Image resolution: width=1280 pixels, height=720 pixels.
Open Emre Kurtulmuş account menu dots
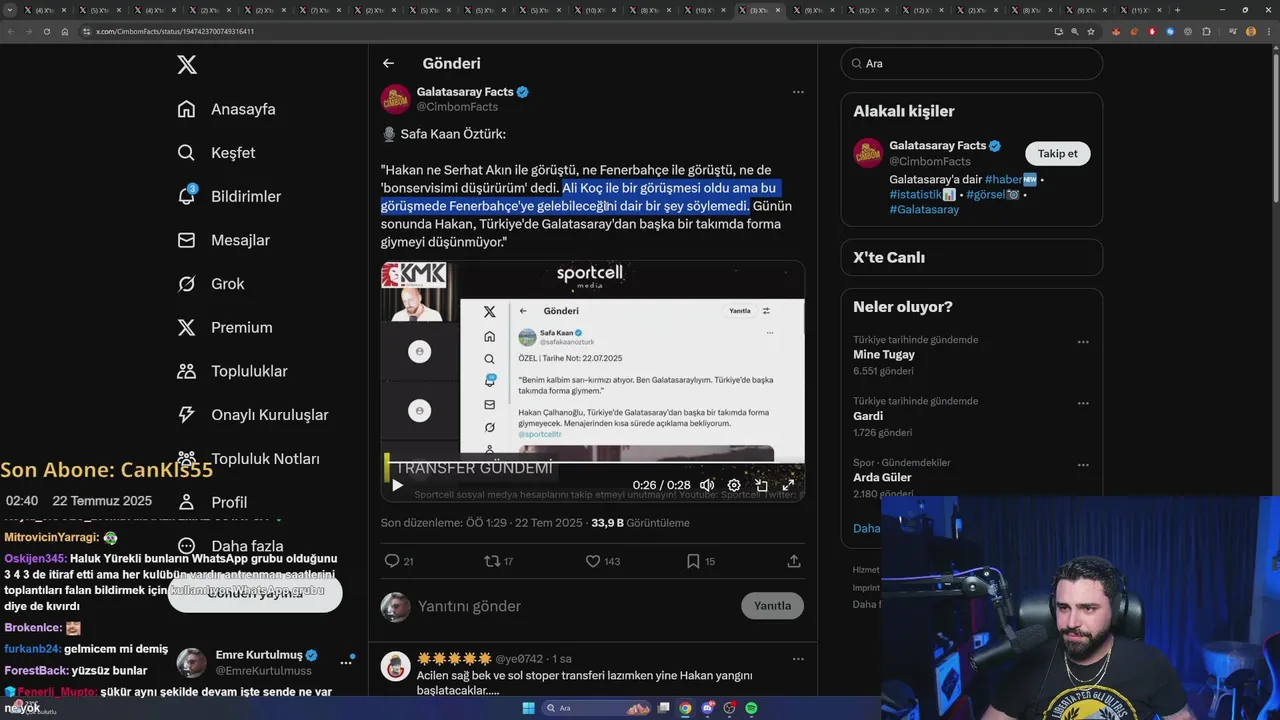point(346,662)
